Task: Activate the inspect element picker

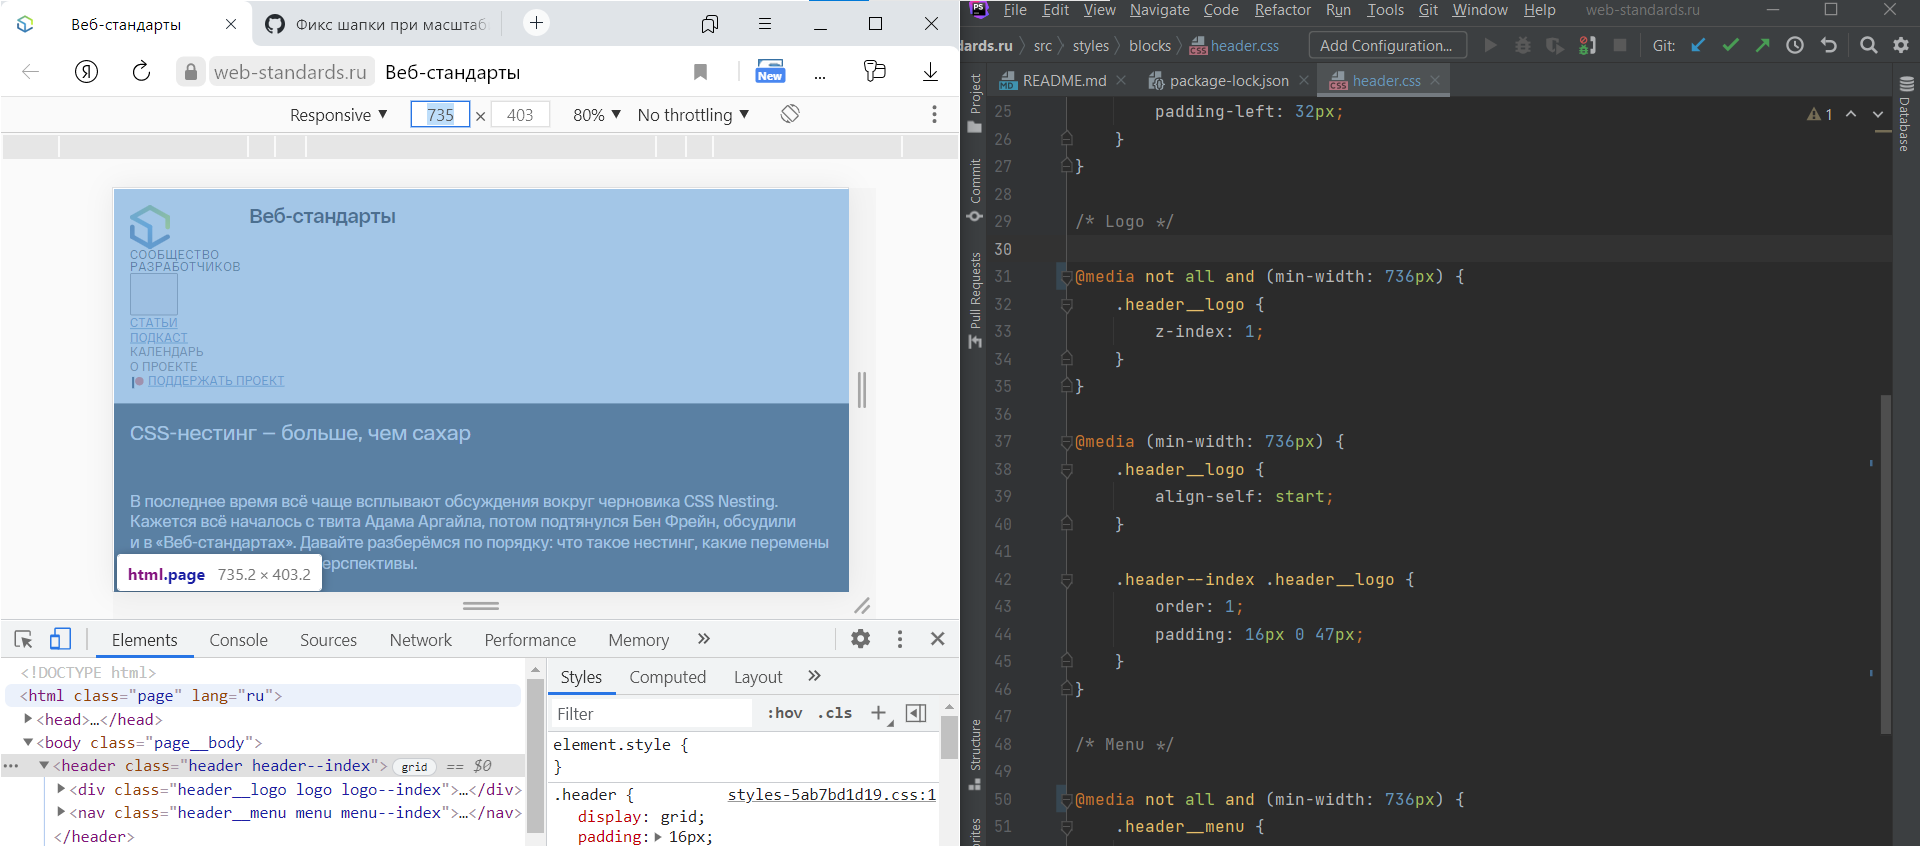Action: [24, 639]
